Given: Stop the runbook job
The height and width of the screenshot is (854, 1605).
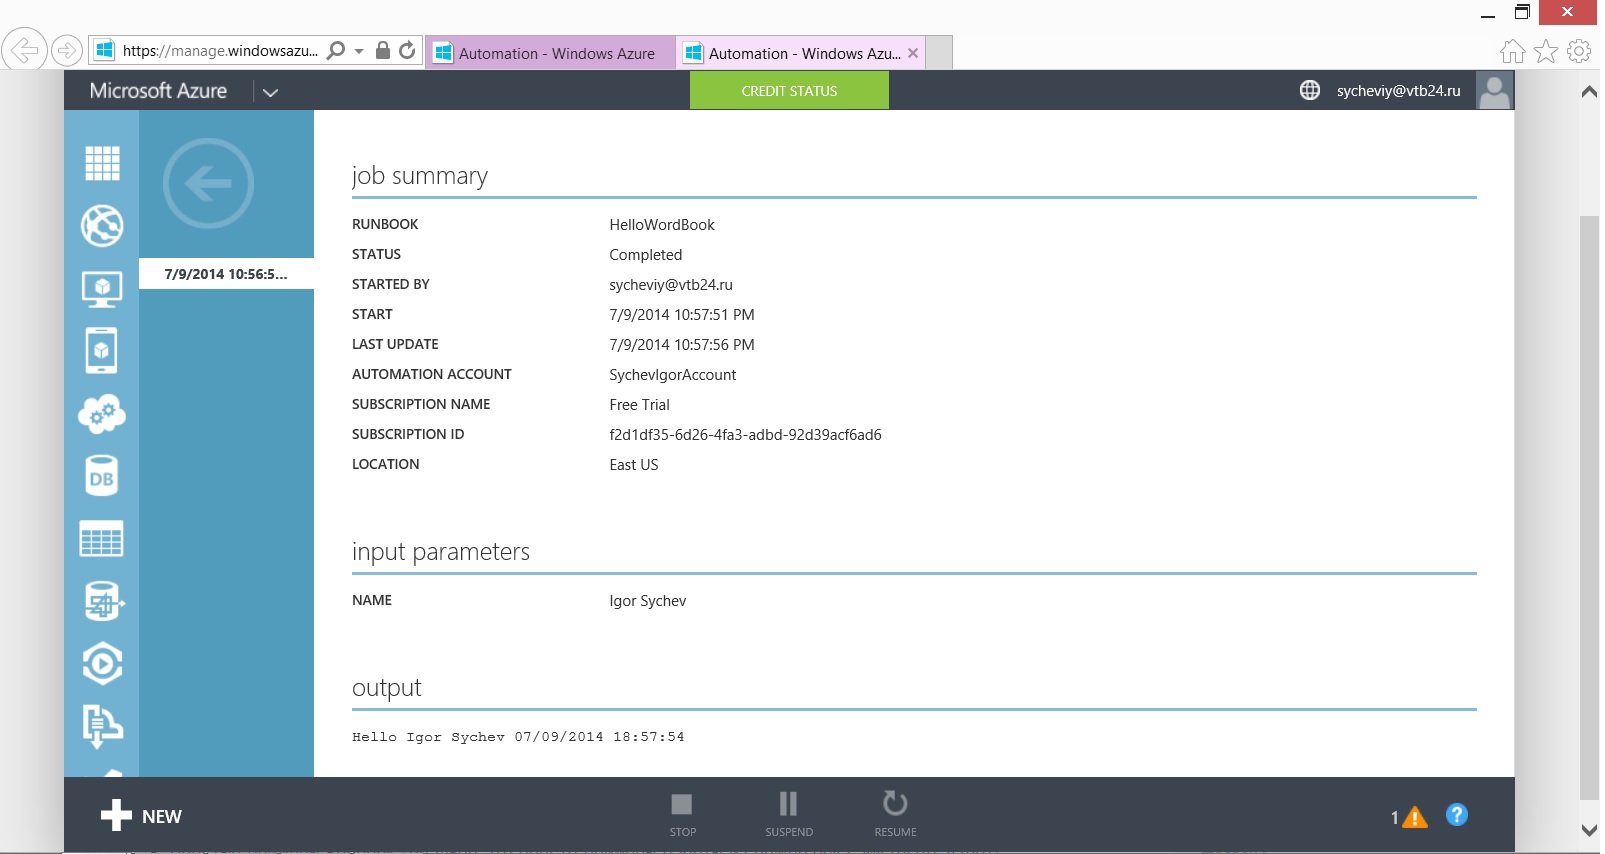Looking at the screenshot, I should point(682,814).
